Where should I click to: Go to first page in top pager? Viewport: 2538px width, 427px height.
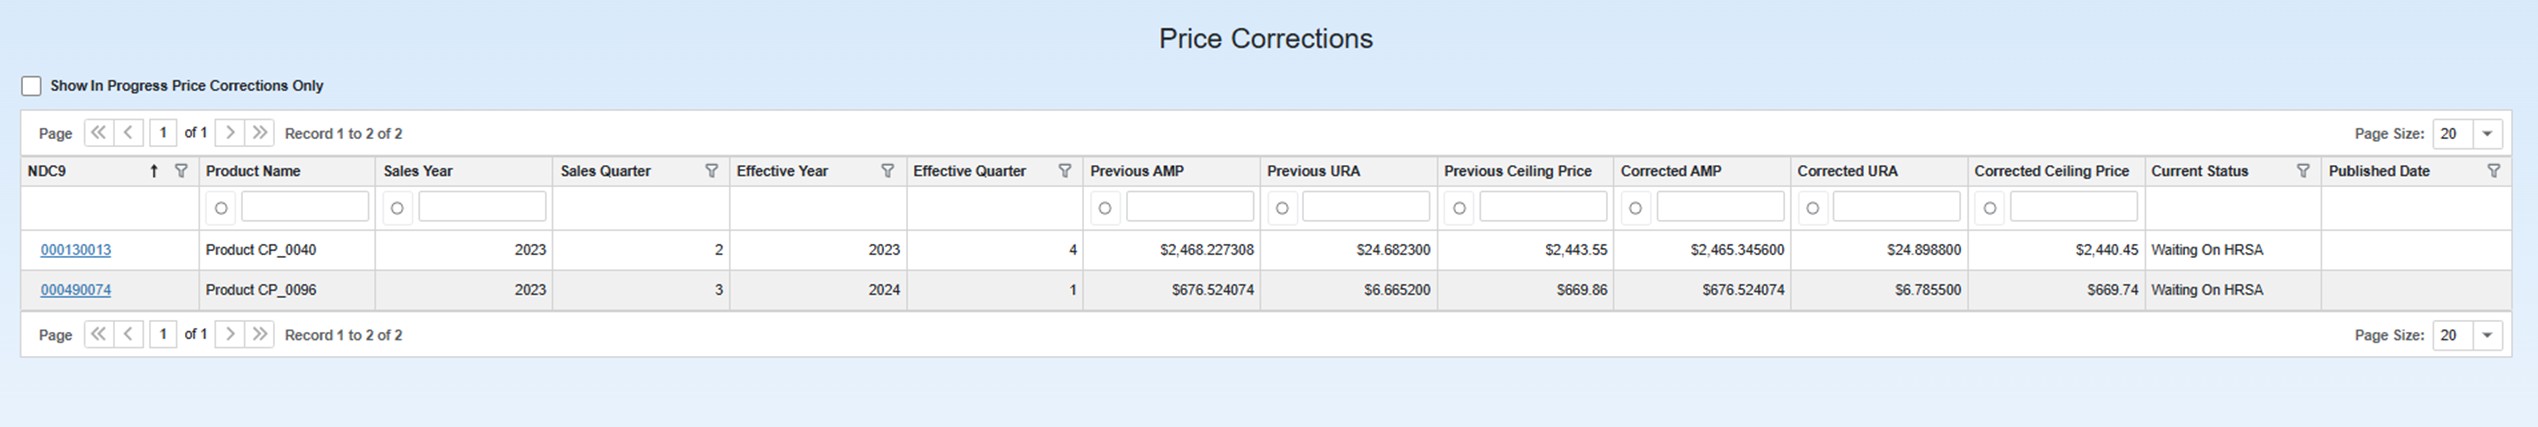tap(98, 133)
